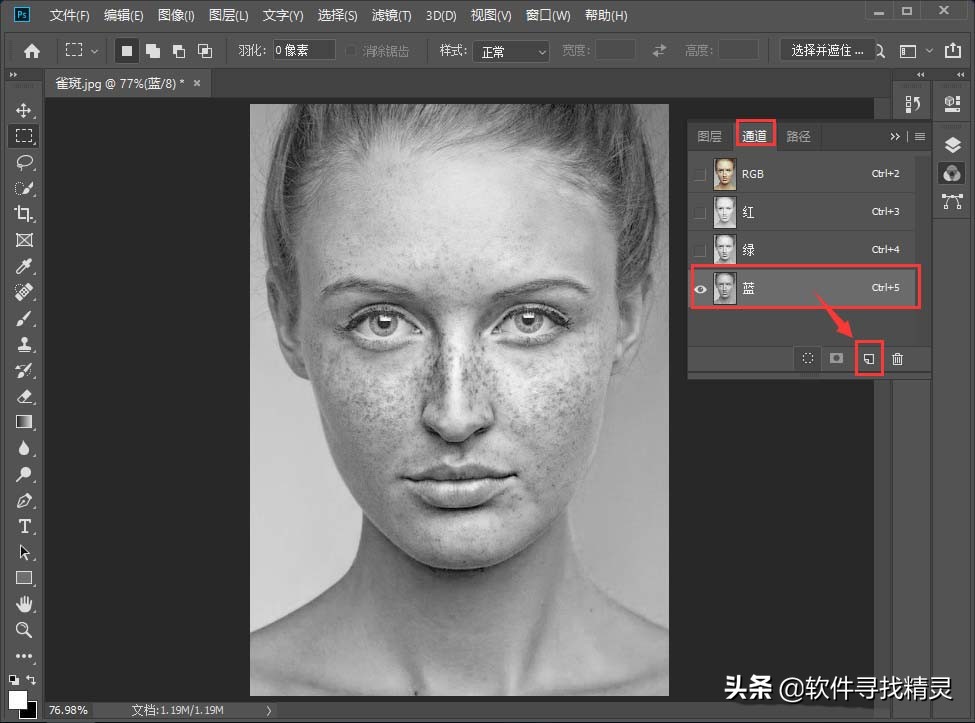Click the delete channel trash icon

coord(898,358)
